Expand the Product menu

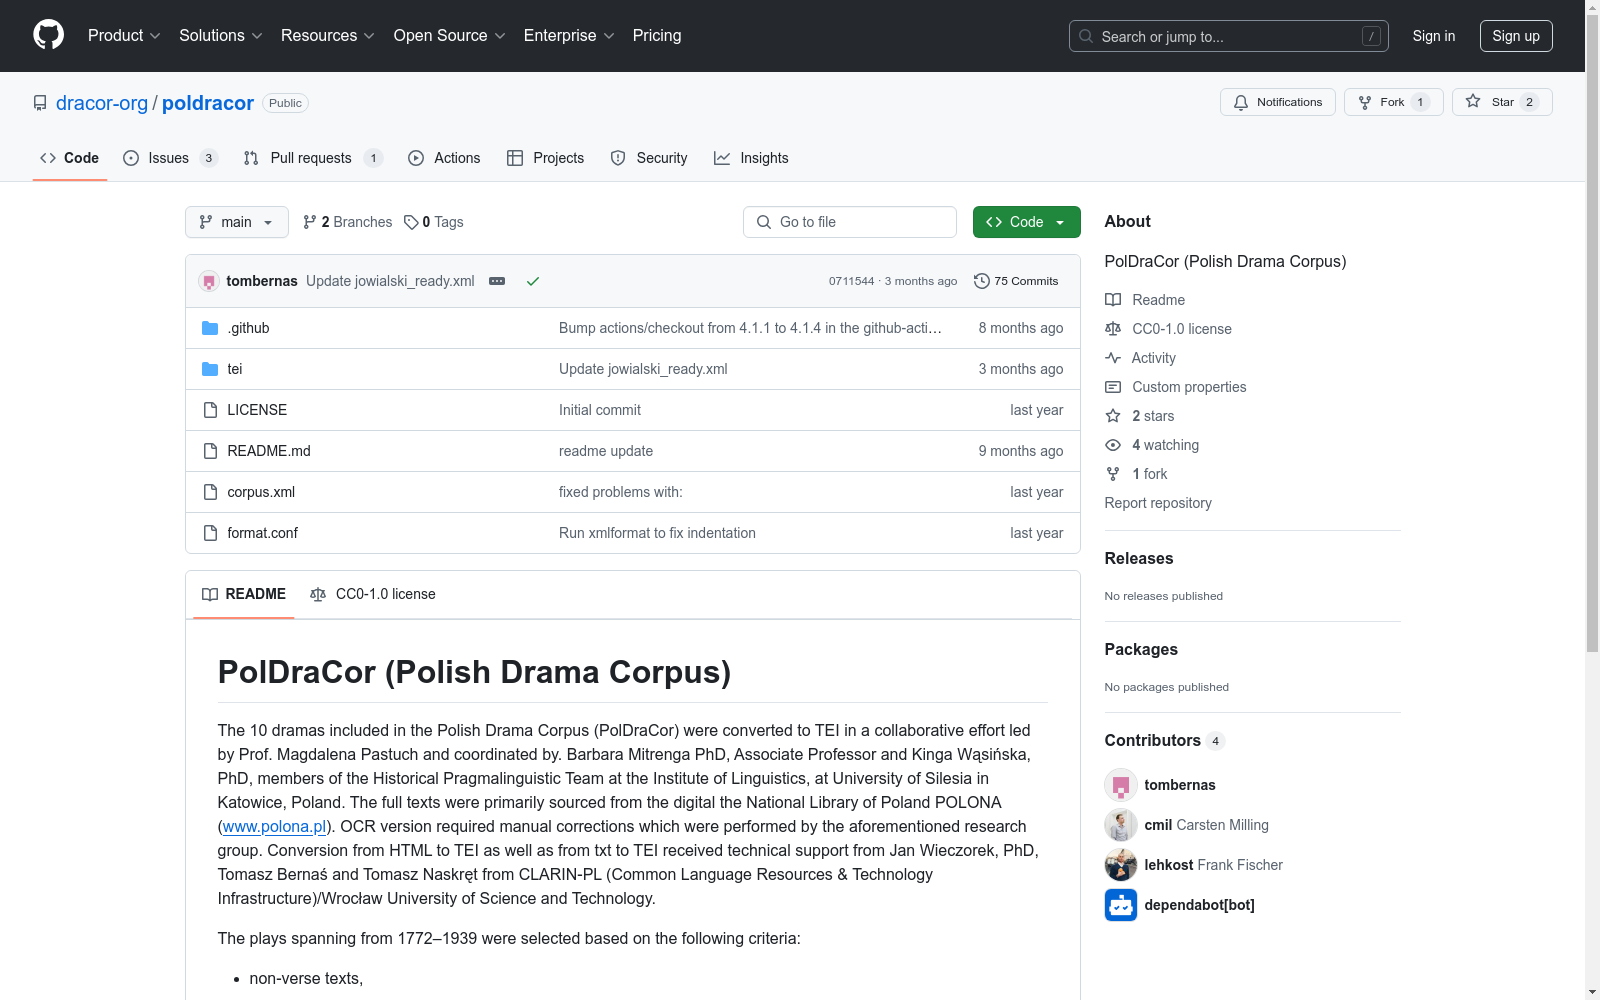(124, 35)
